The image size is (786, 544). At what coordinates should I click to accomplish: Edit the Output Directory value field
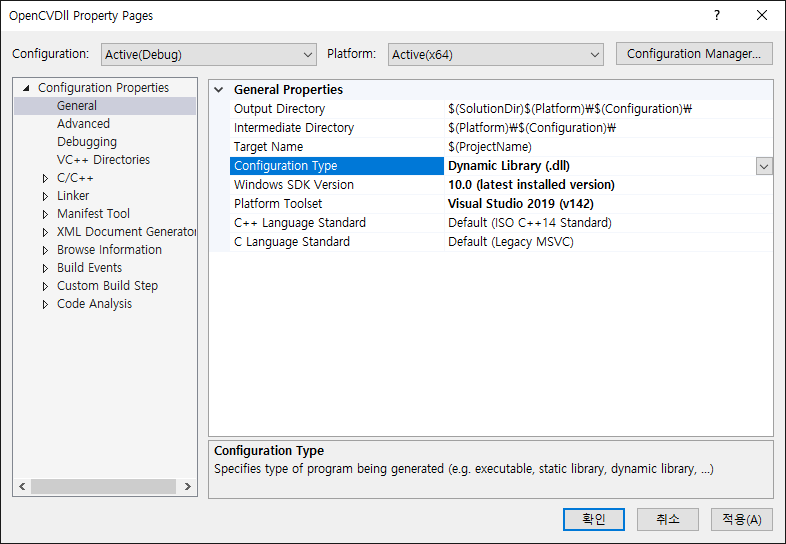tap(608, 109)
